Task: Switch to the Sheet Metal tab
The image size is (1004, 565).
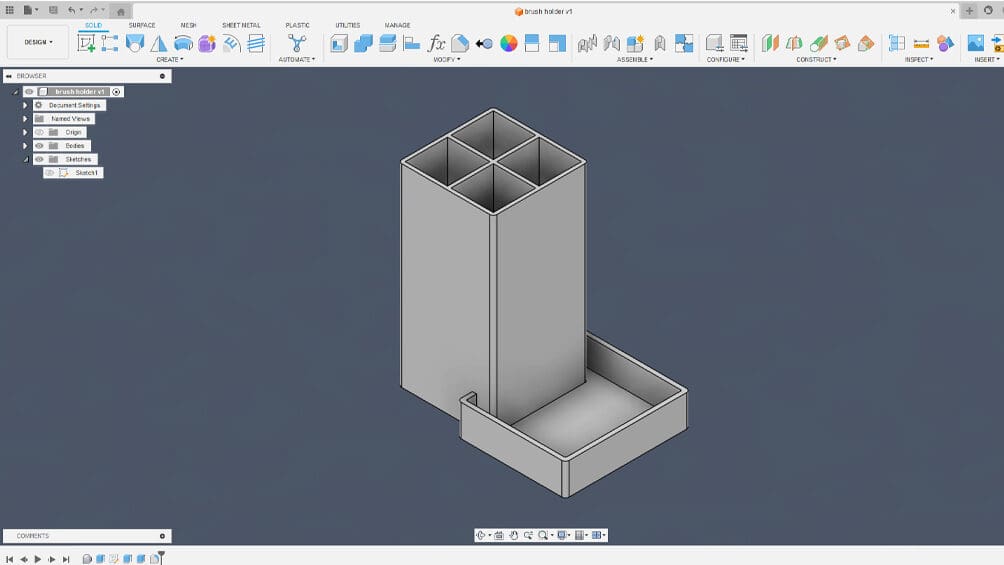Action: pyautogui.click(x=241, y=25)
